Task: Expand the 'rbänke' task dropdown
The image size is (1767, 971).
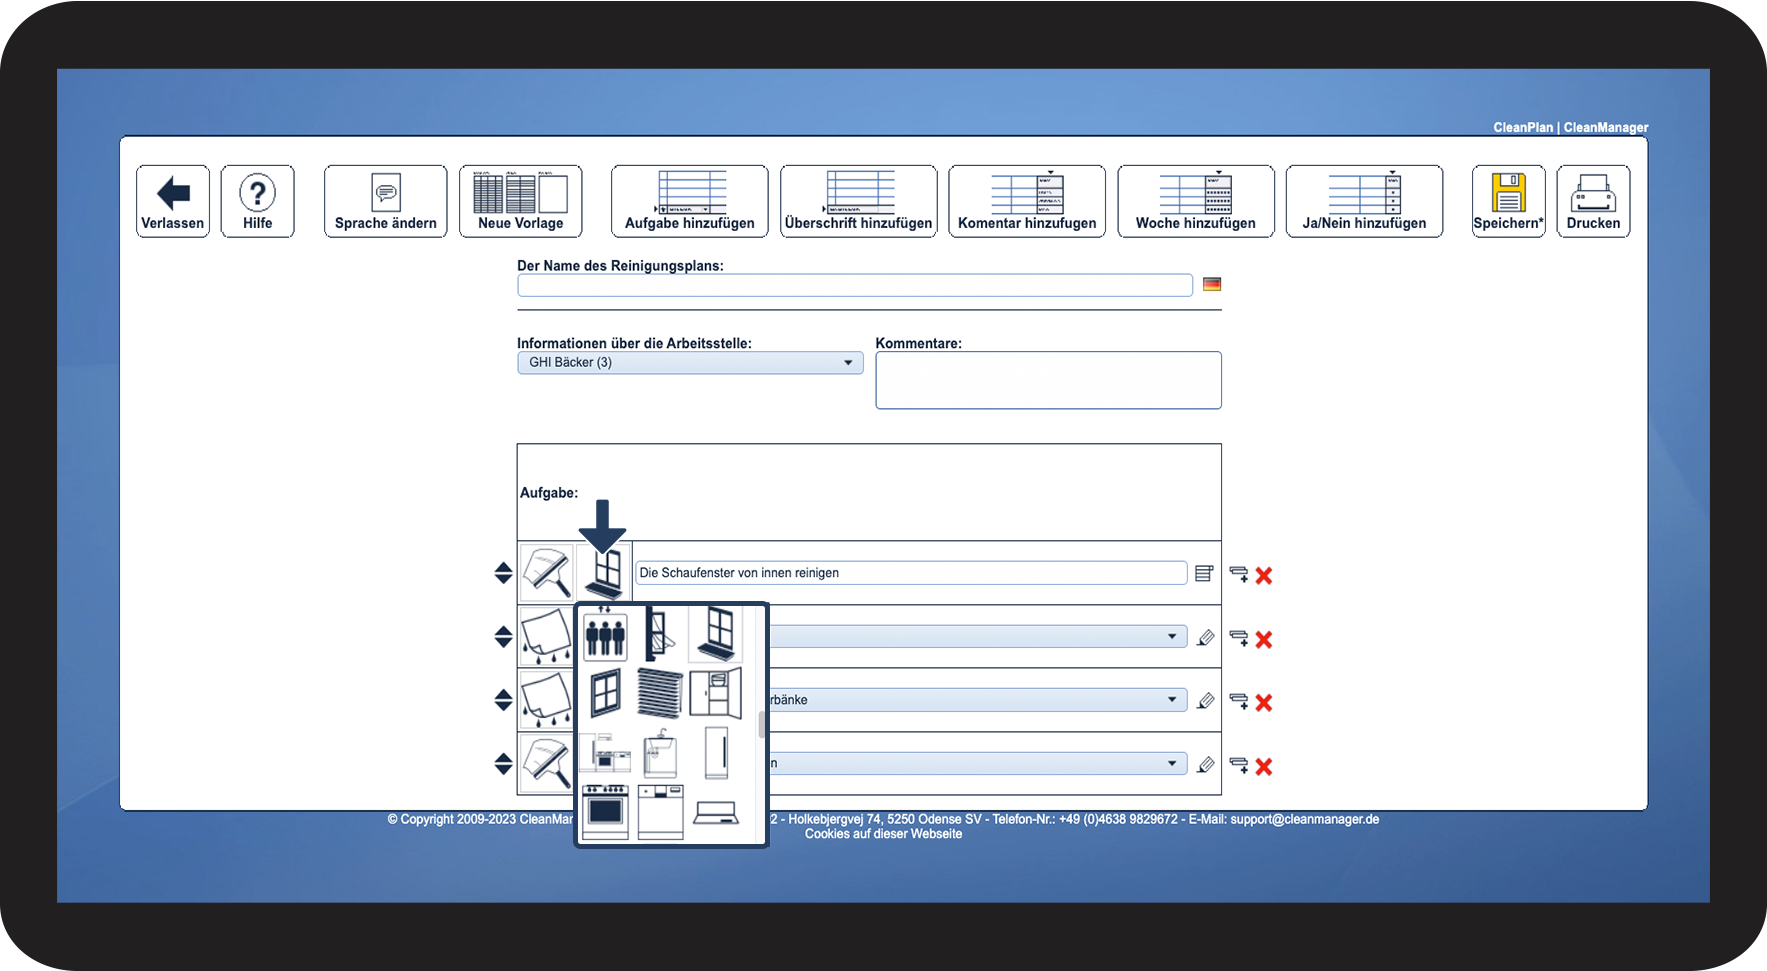Action: 1172,700
